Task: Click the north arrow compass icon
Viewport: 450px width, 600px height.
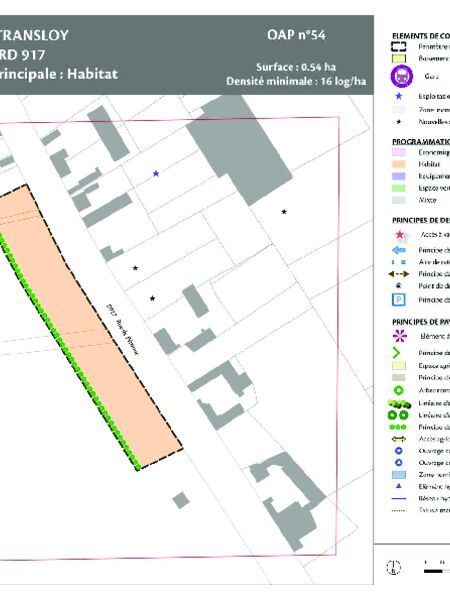Action: coord(393,567)
